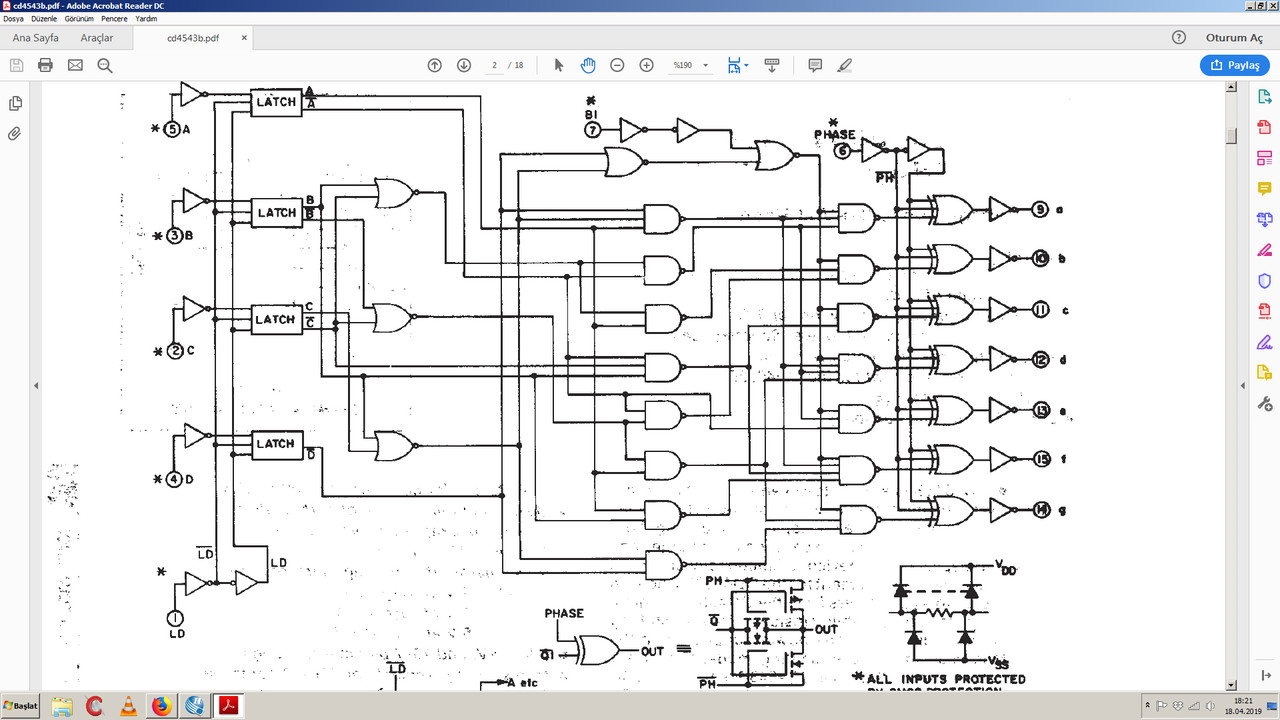The width and height of the screenshot is (1280, 720).
Task: Activate the hand pan tool
Action: point(588,65)
